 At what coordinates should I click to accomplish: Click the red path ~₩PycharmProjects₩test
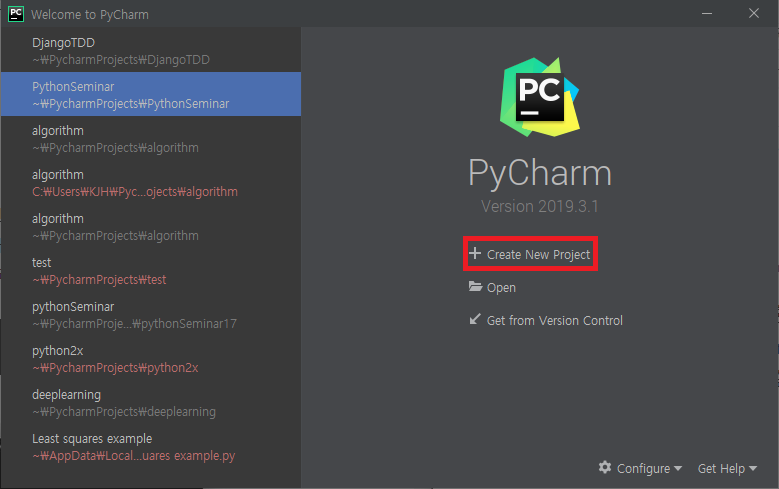pyautogui.click(x=99, y=279)
